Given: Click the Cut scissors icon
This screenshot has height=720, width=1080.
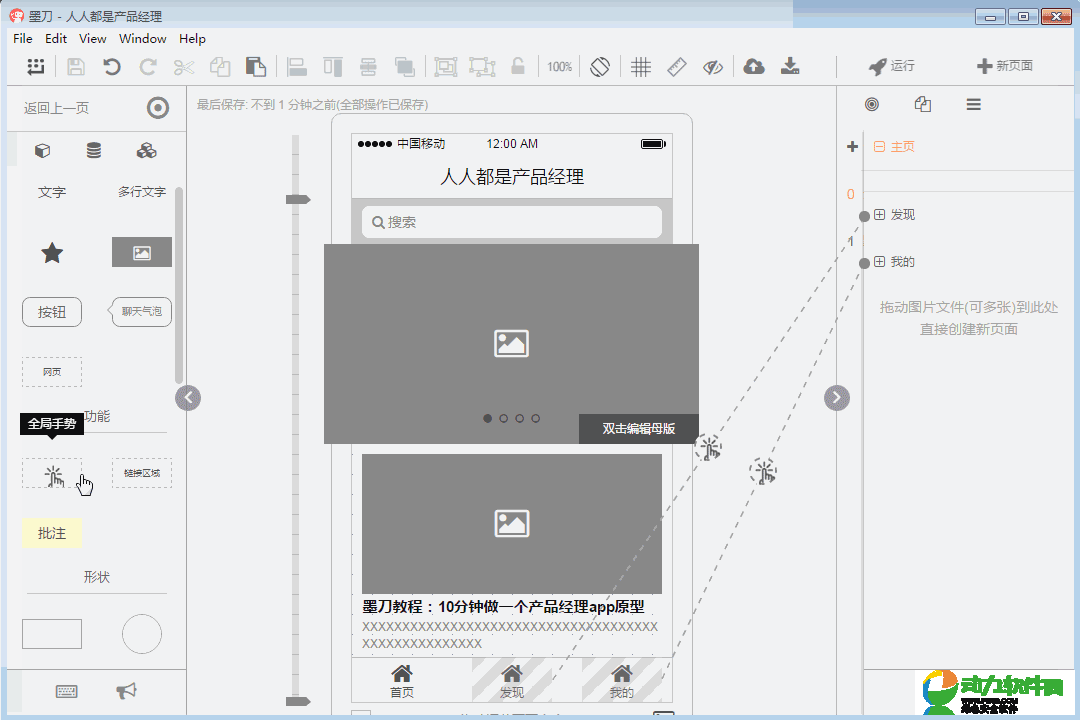Looking at the screenshot, I should point(184,66).
